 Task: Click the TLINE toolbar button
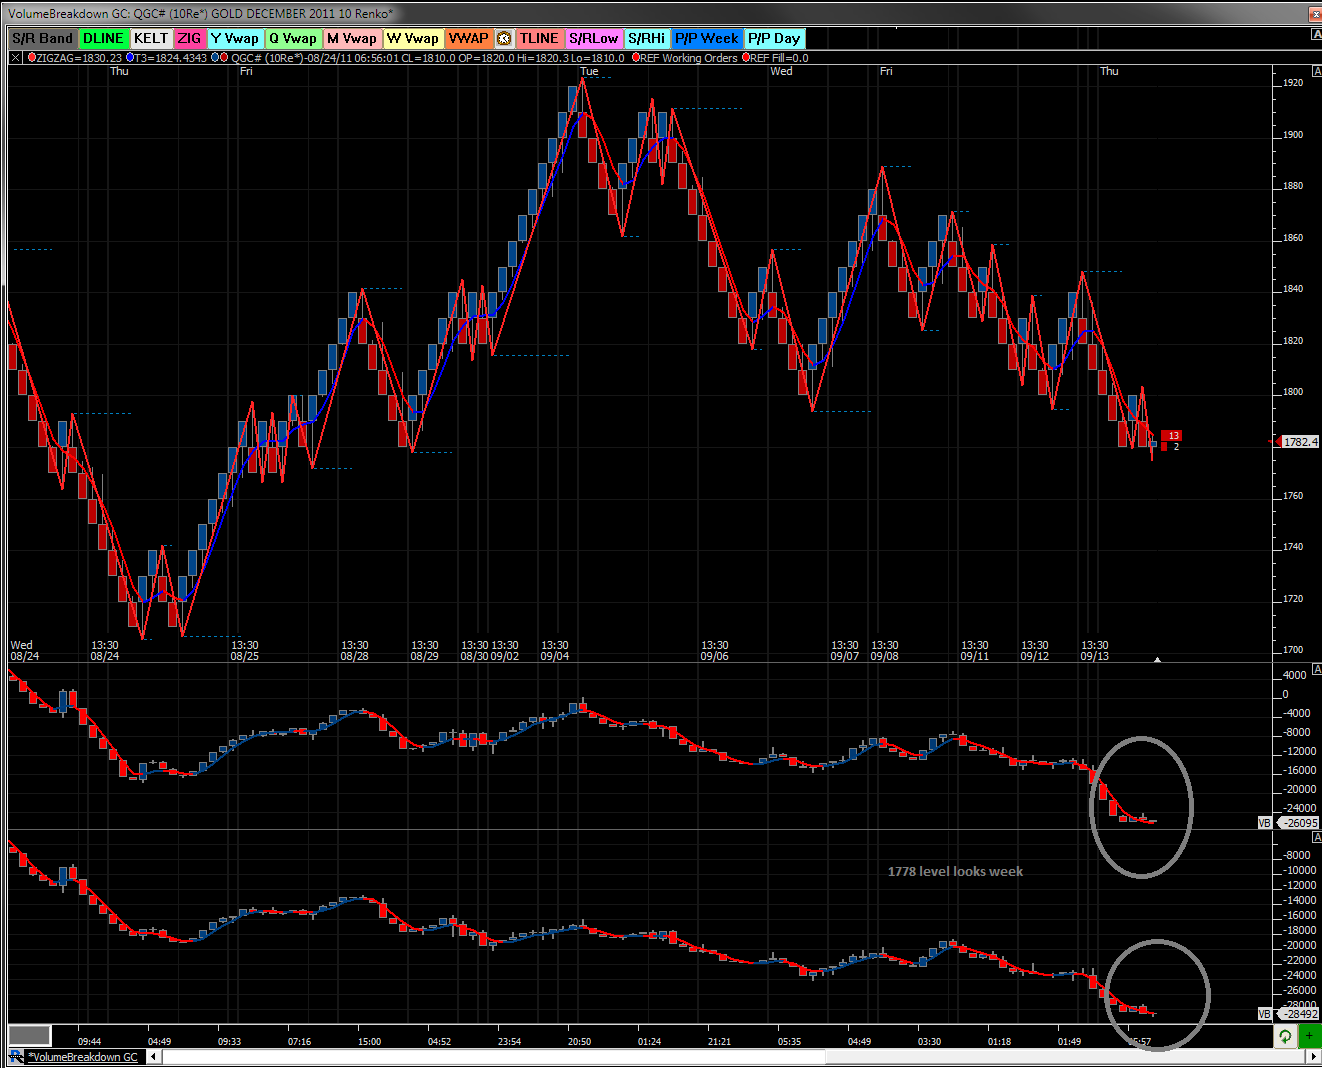[539, 38]
